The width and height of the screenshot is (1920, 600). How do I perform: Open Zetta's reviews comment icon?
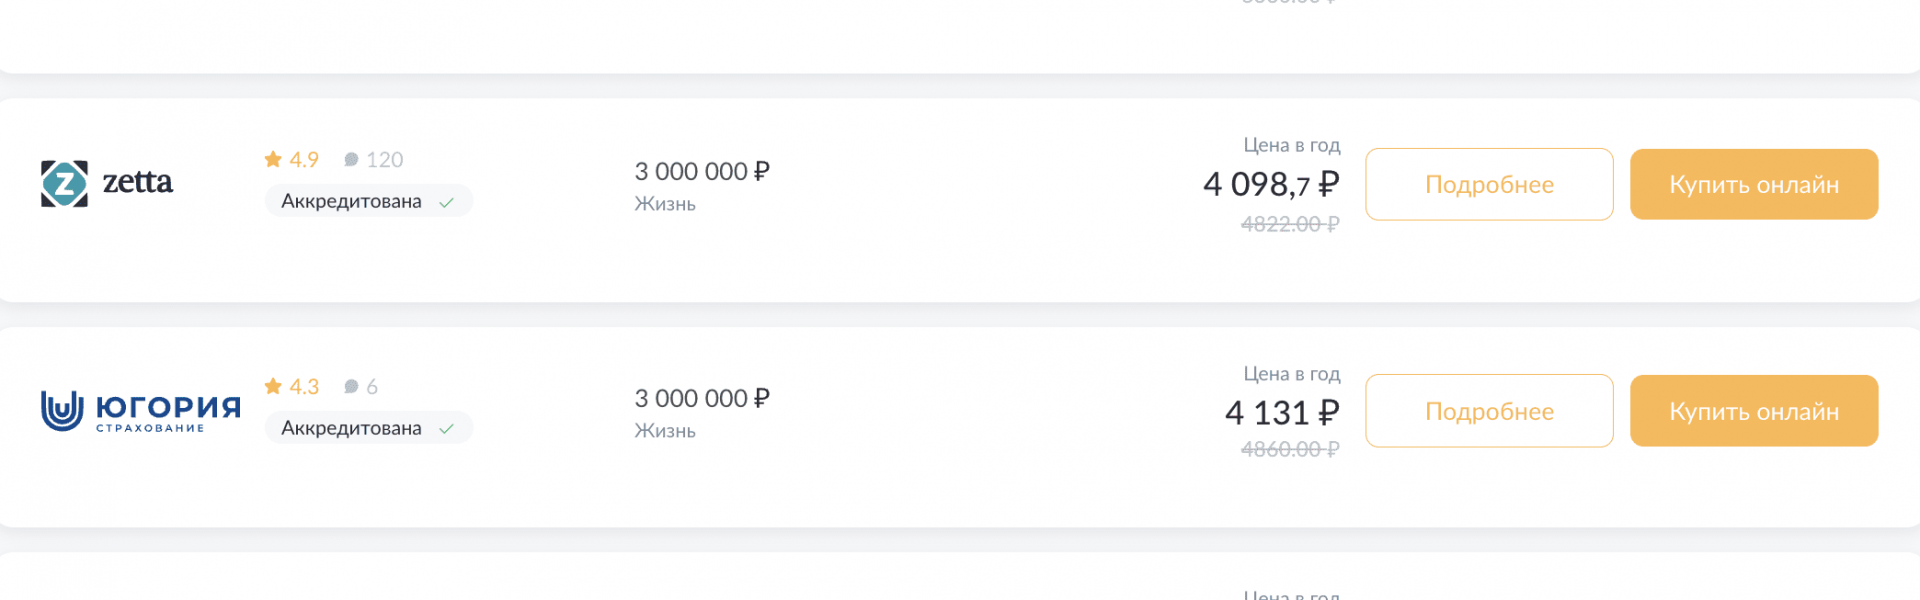point(351,160)
